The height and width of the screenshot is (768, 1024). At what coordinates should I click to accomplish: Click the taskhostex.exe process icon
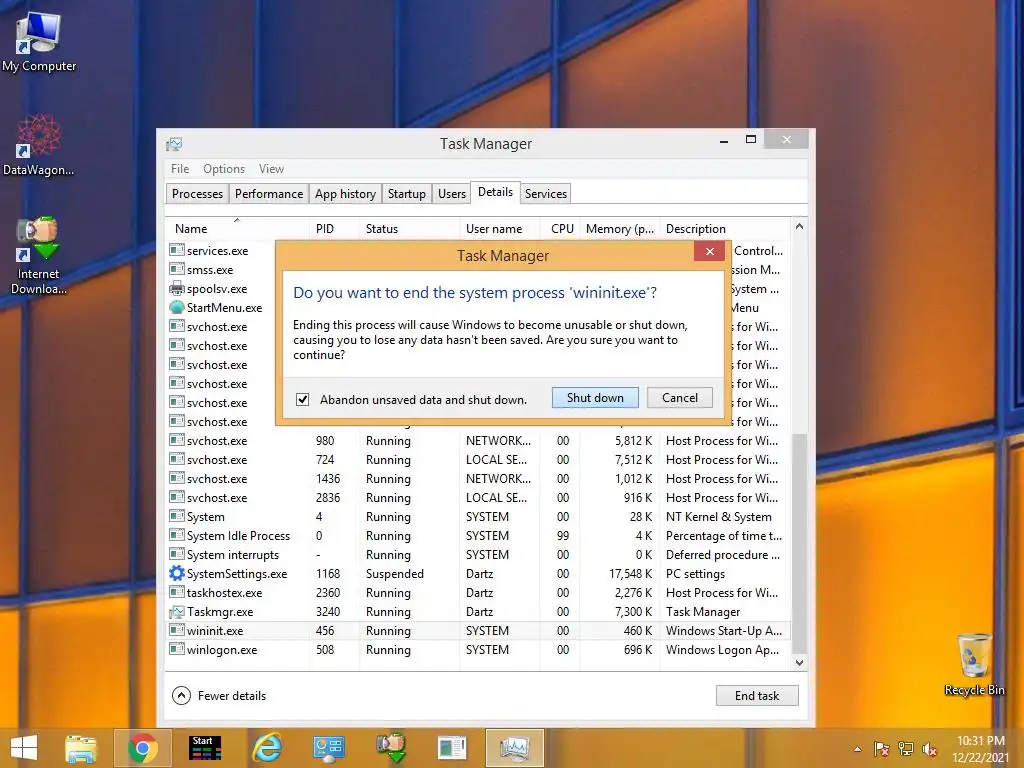click(x=176, y=592)
